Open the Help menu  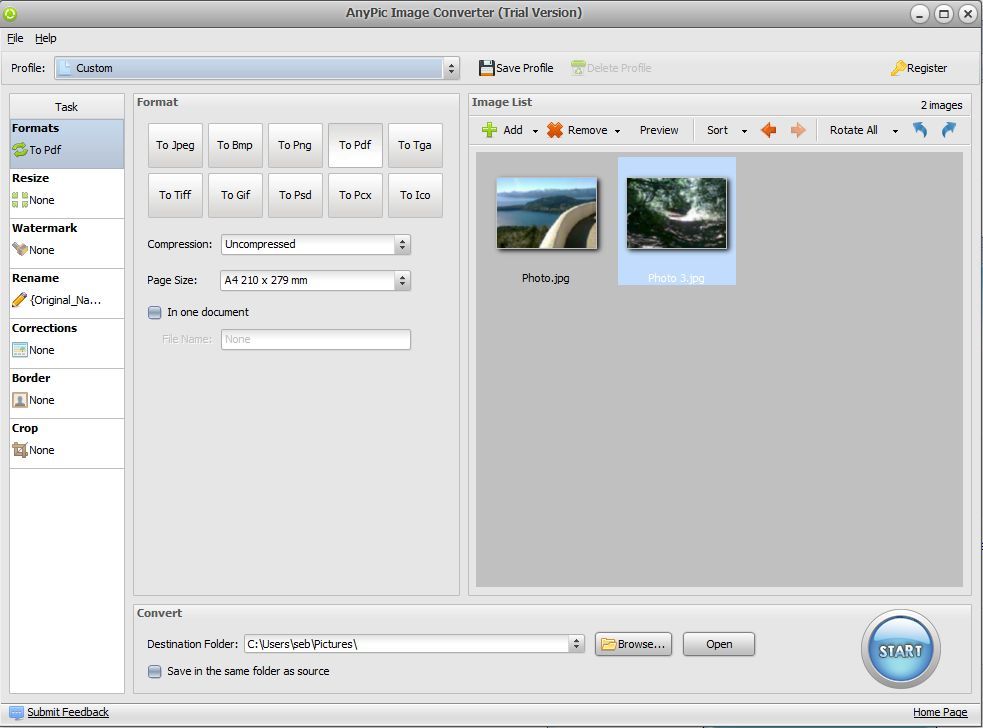[x=46, y=38]
